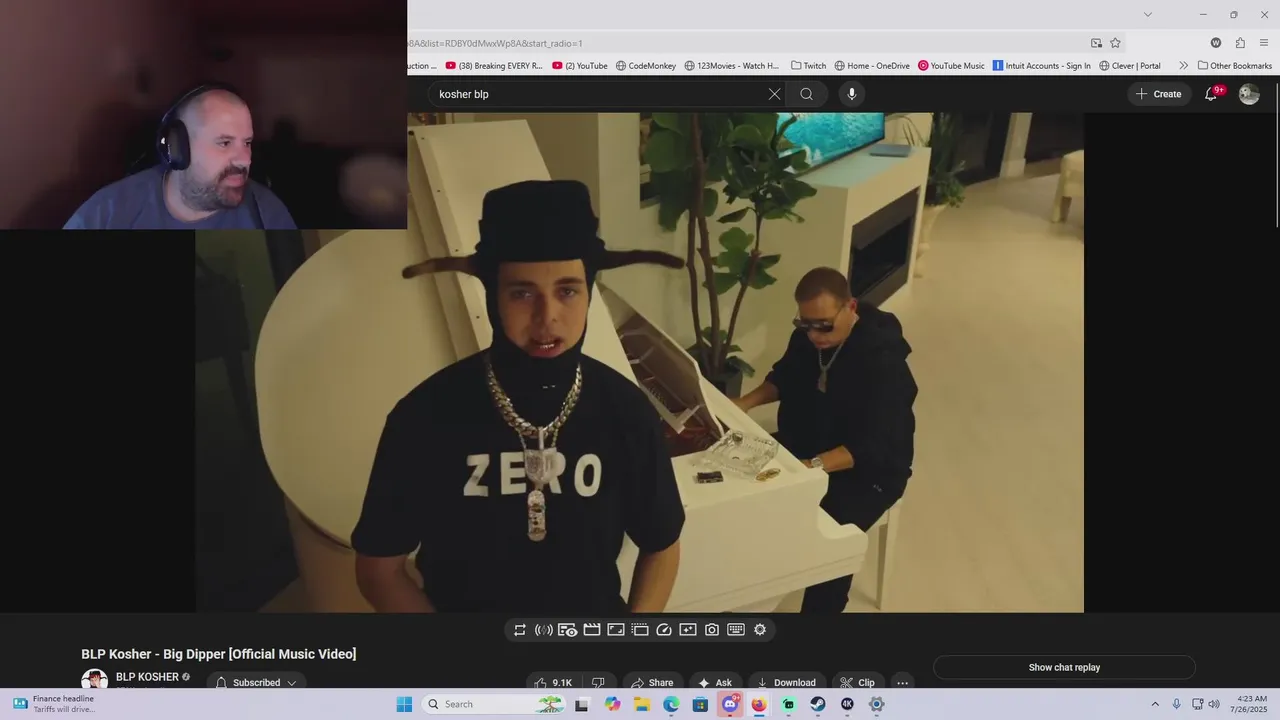Click in the 'kosher blp' search field

(598, 94)
